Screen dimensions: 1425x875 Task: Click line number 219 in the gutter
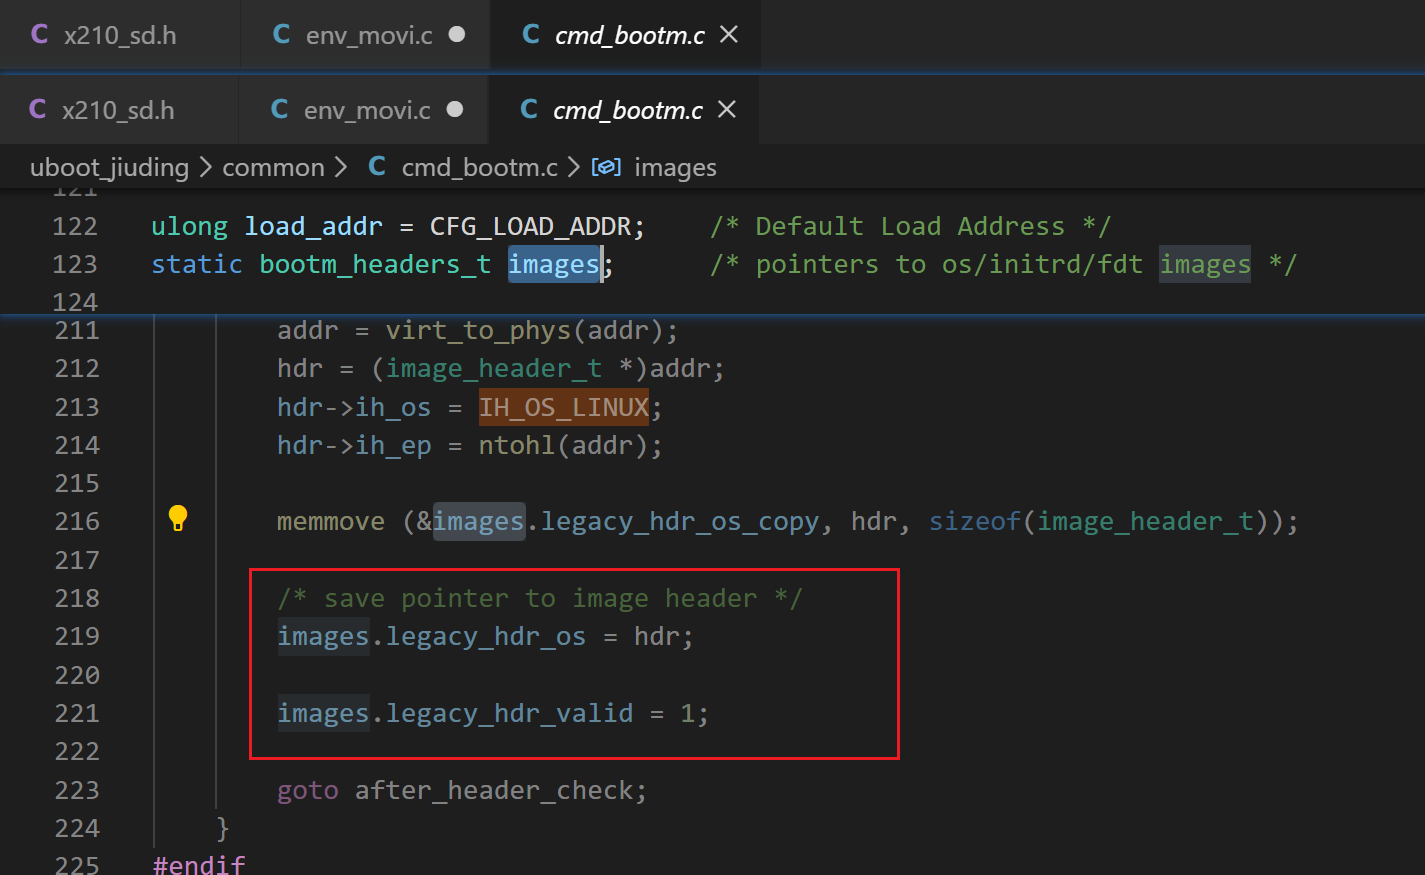click(x=76, y=637)
